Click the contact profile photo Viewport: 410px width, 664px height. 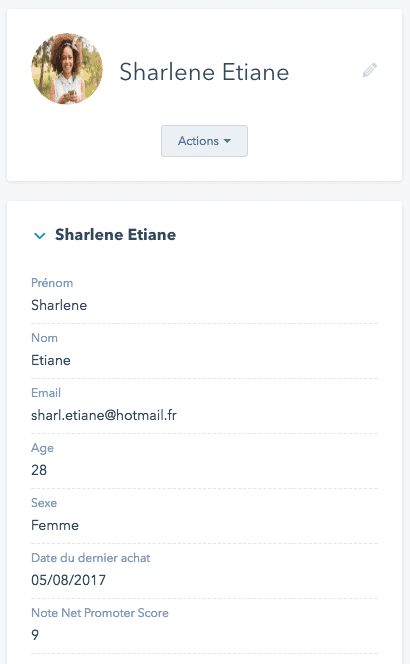[x=67, y=69]
